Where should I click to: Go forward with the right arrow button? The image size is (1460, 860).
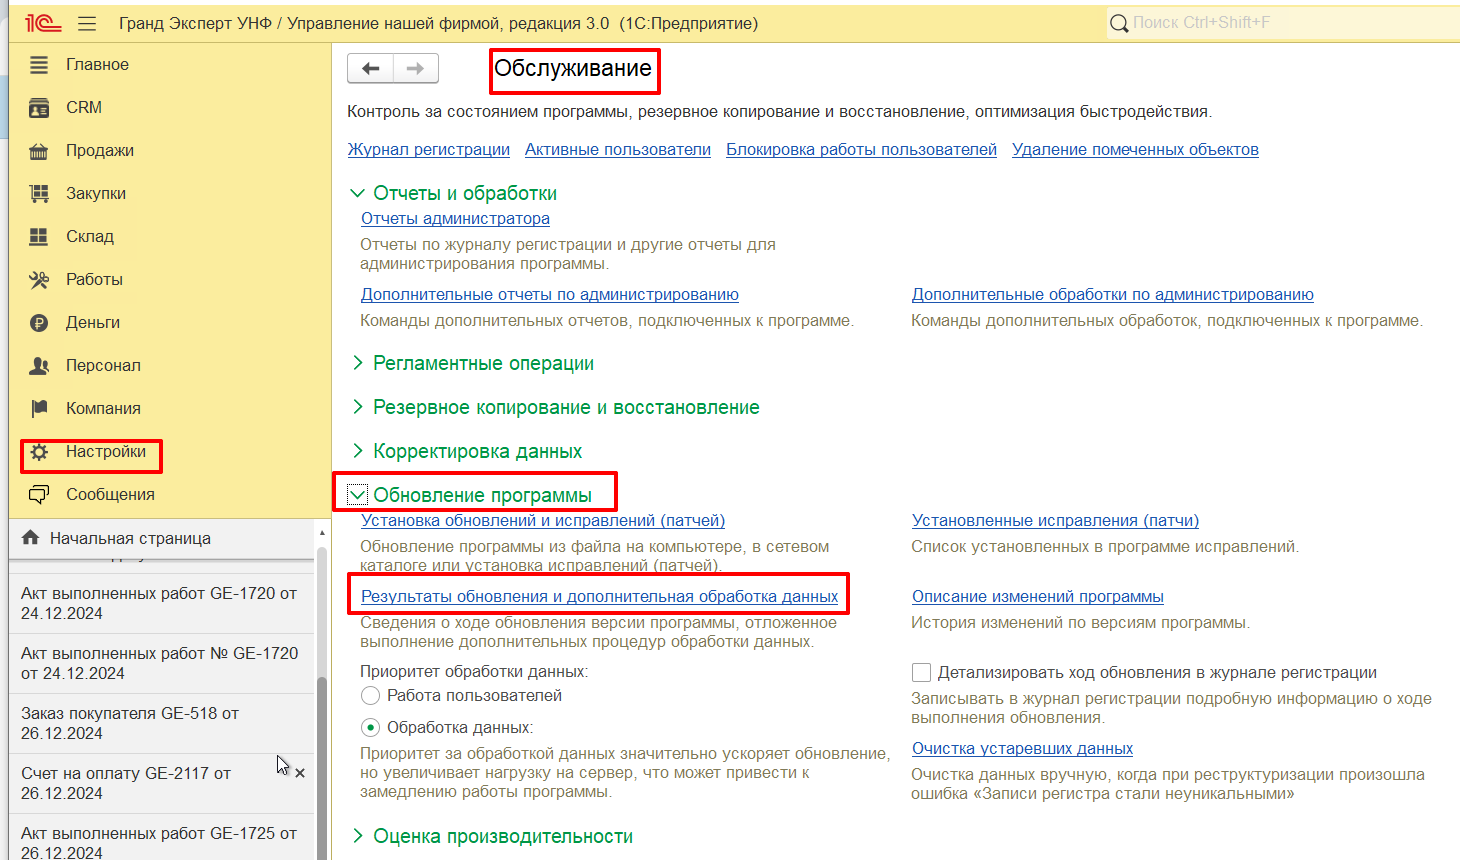pyautogui.click(x=416, y=68)
